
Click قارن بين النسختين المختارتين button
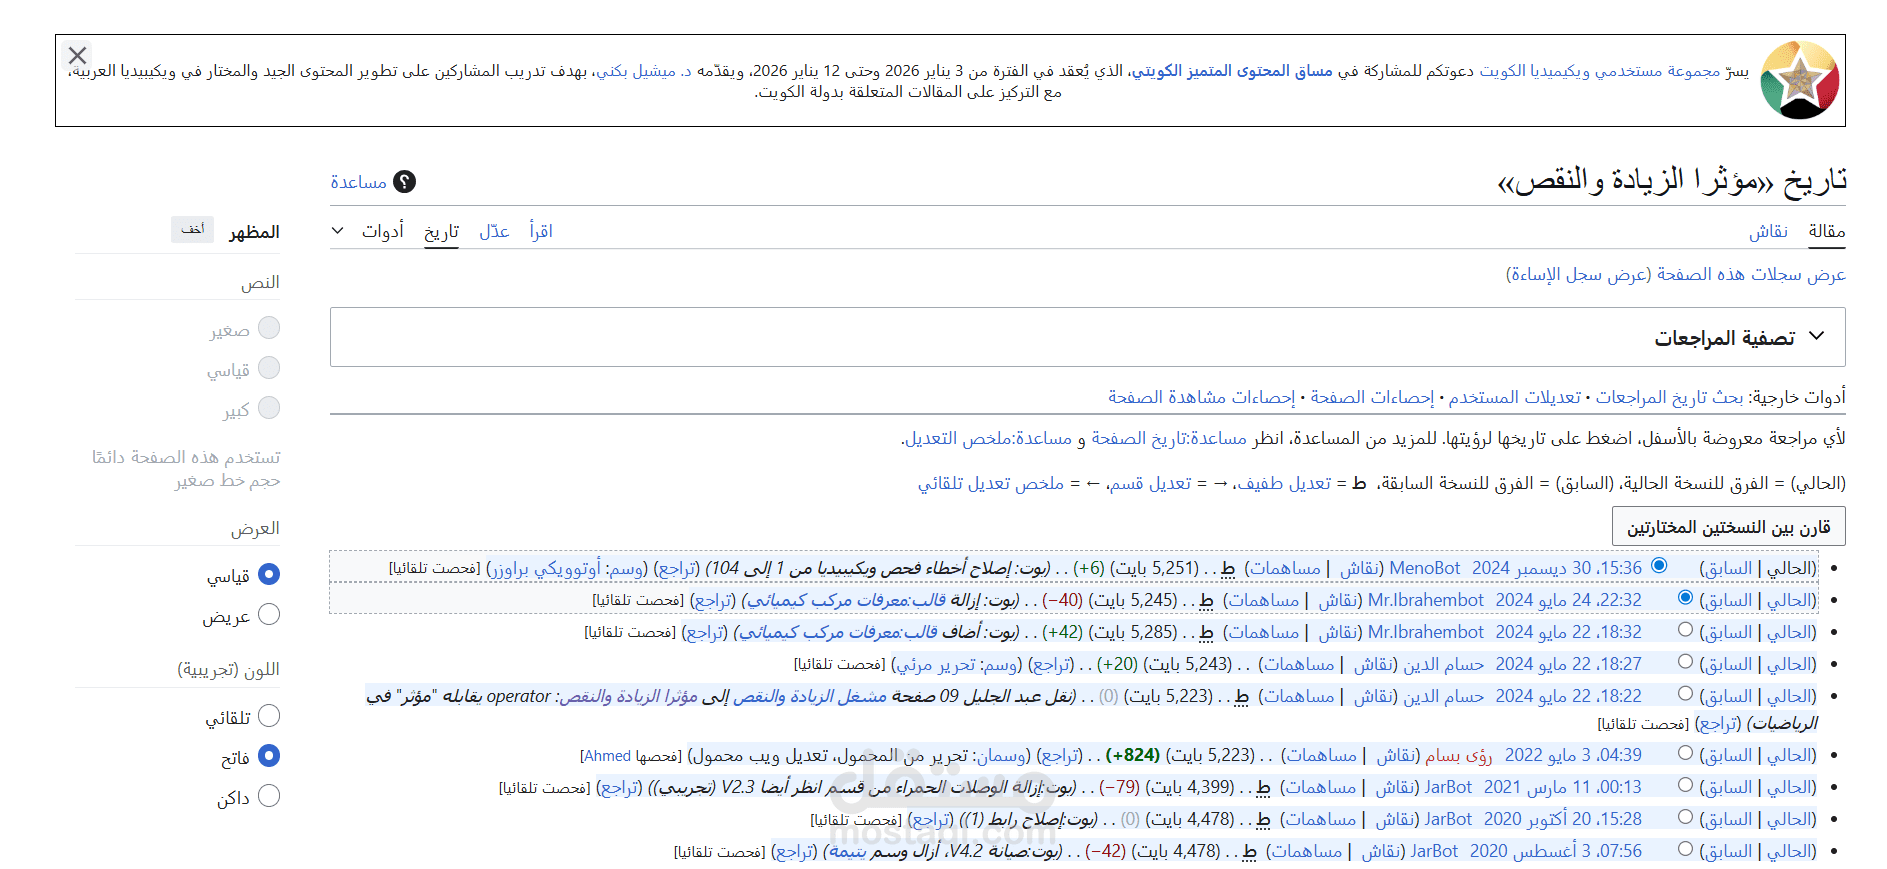1728,527
